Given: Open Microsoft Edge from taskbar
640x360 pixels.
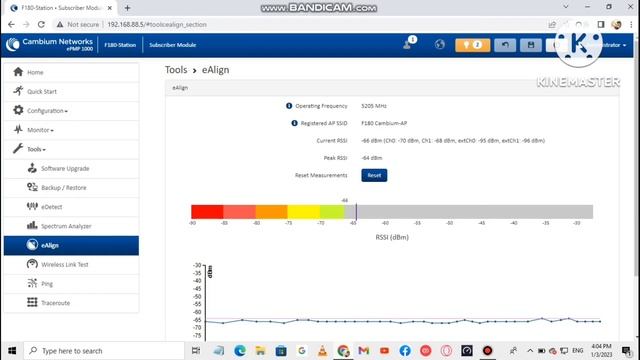Looking at the screenshot, I should pyautogui.click(x=240, y=351).
